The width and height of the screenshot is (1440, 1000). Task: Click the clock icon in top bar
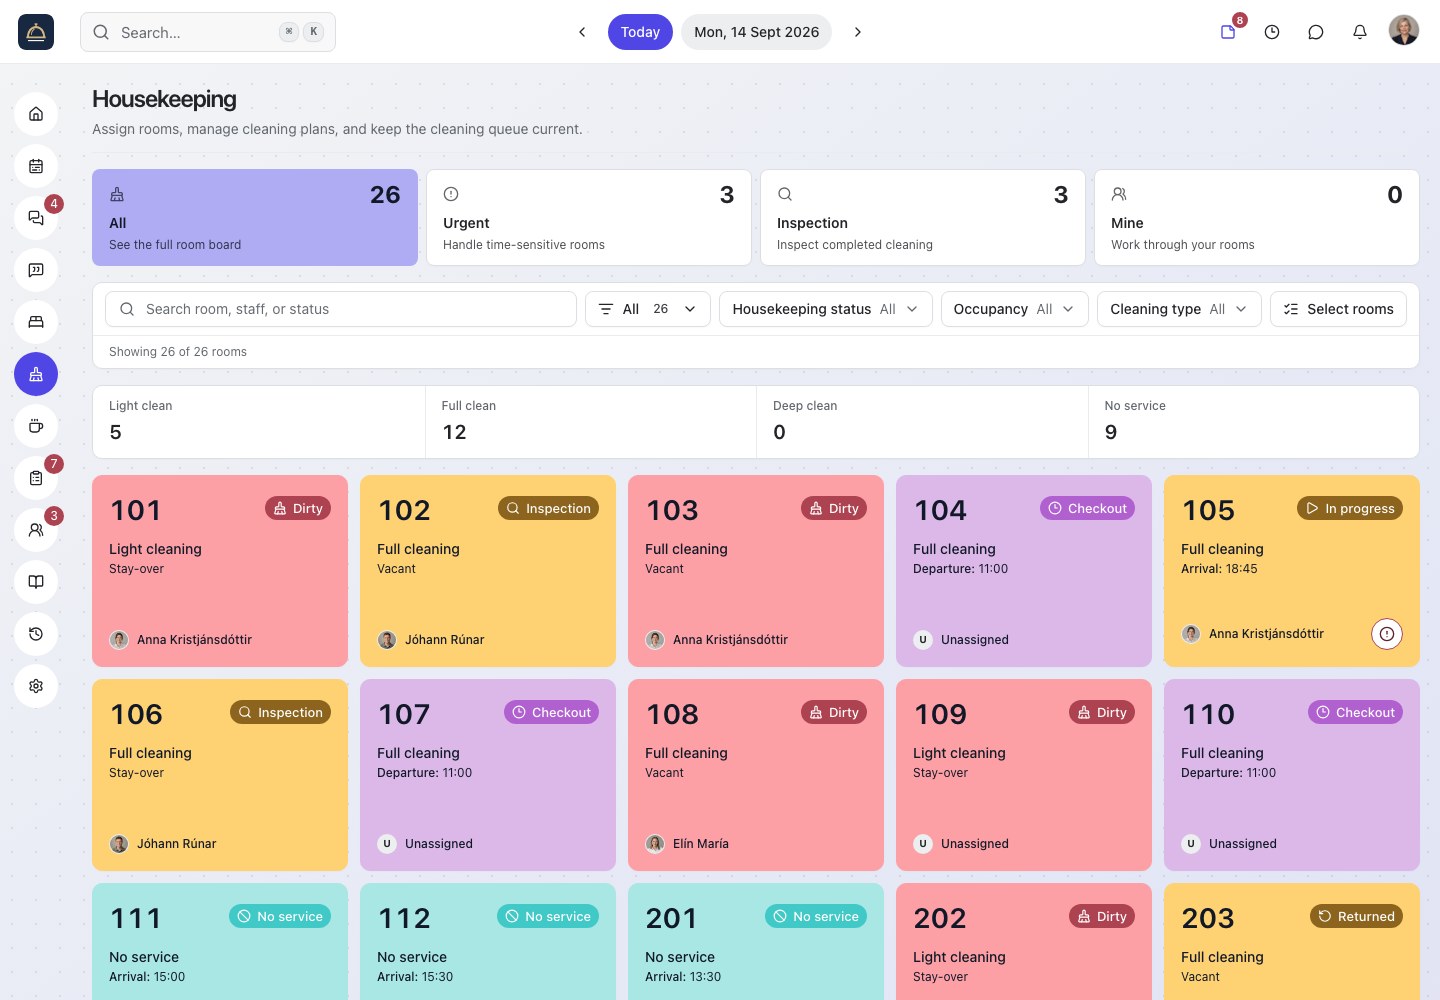point(1272,32)
